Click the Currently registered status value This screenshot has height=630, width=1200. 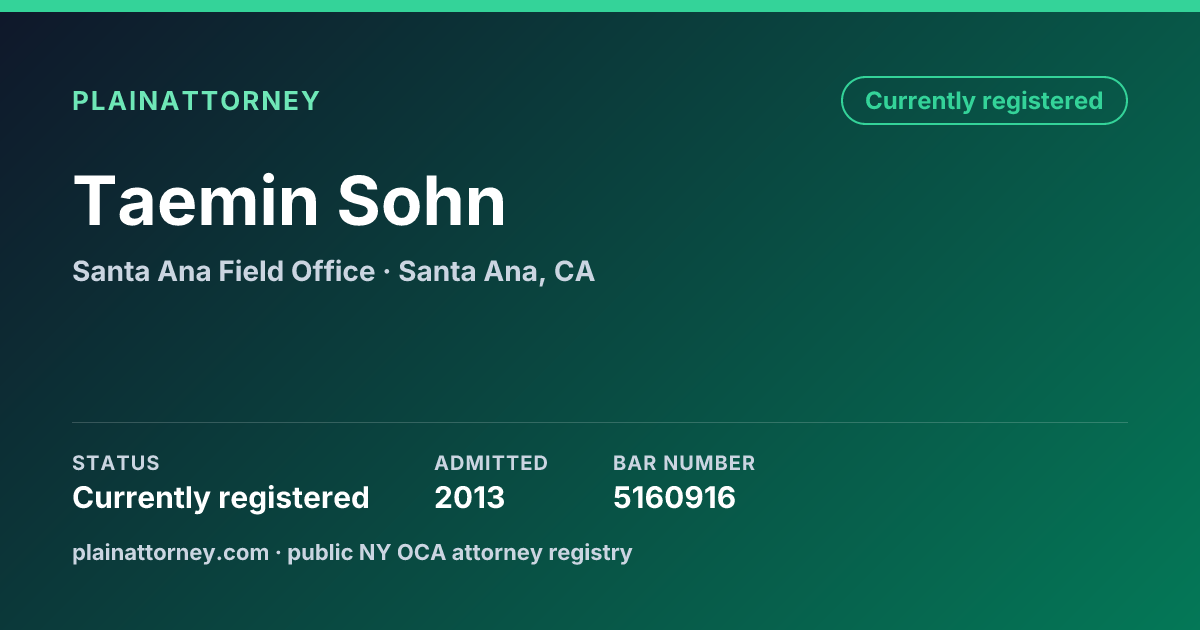click(221, 498)
